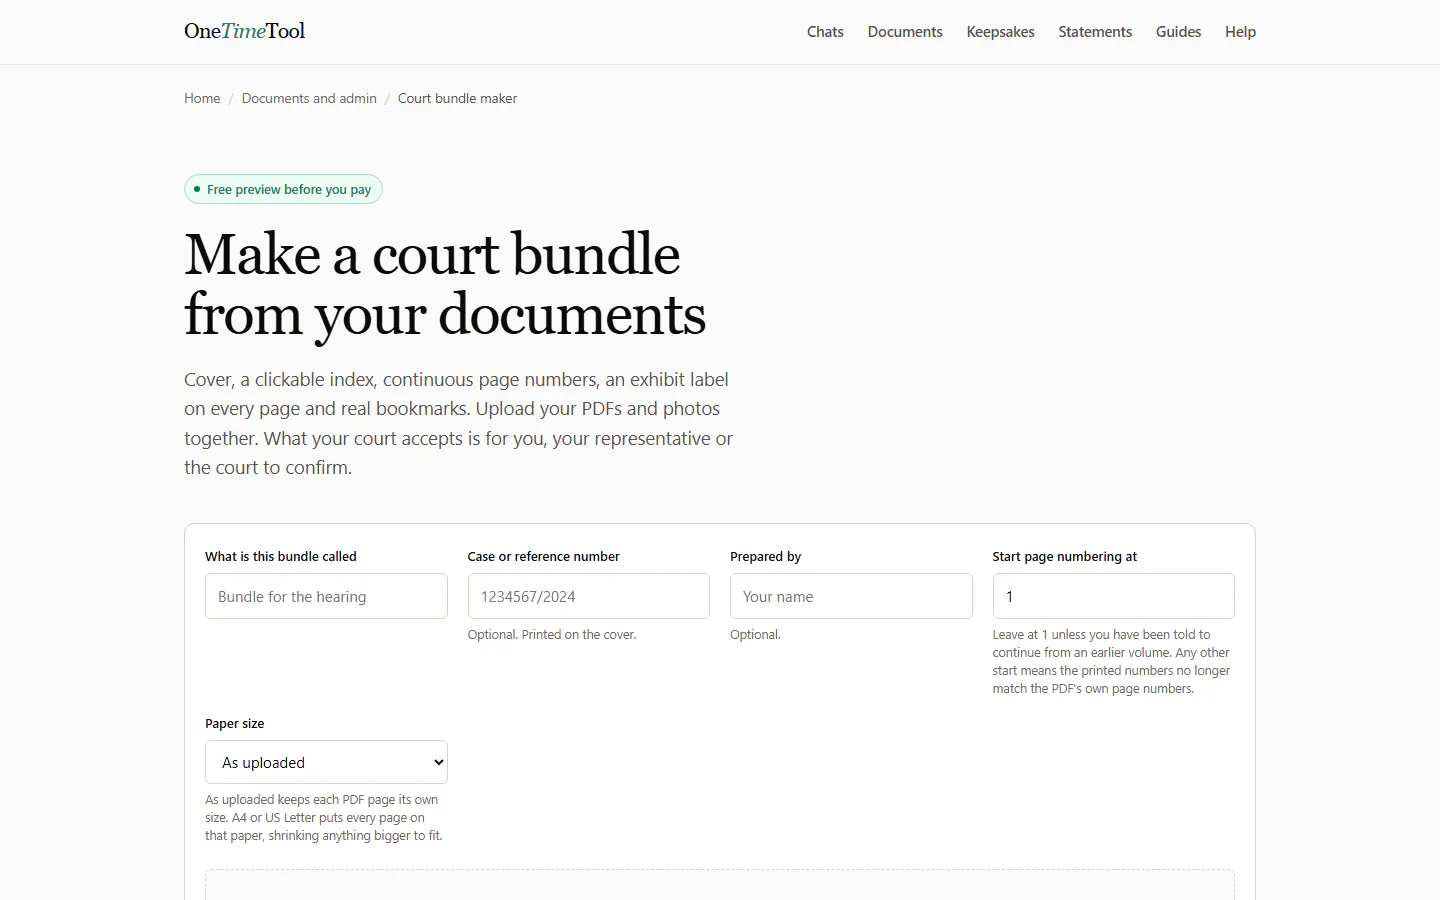
Task: Click the What is this bundle called label
Action: click(281, 556)
